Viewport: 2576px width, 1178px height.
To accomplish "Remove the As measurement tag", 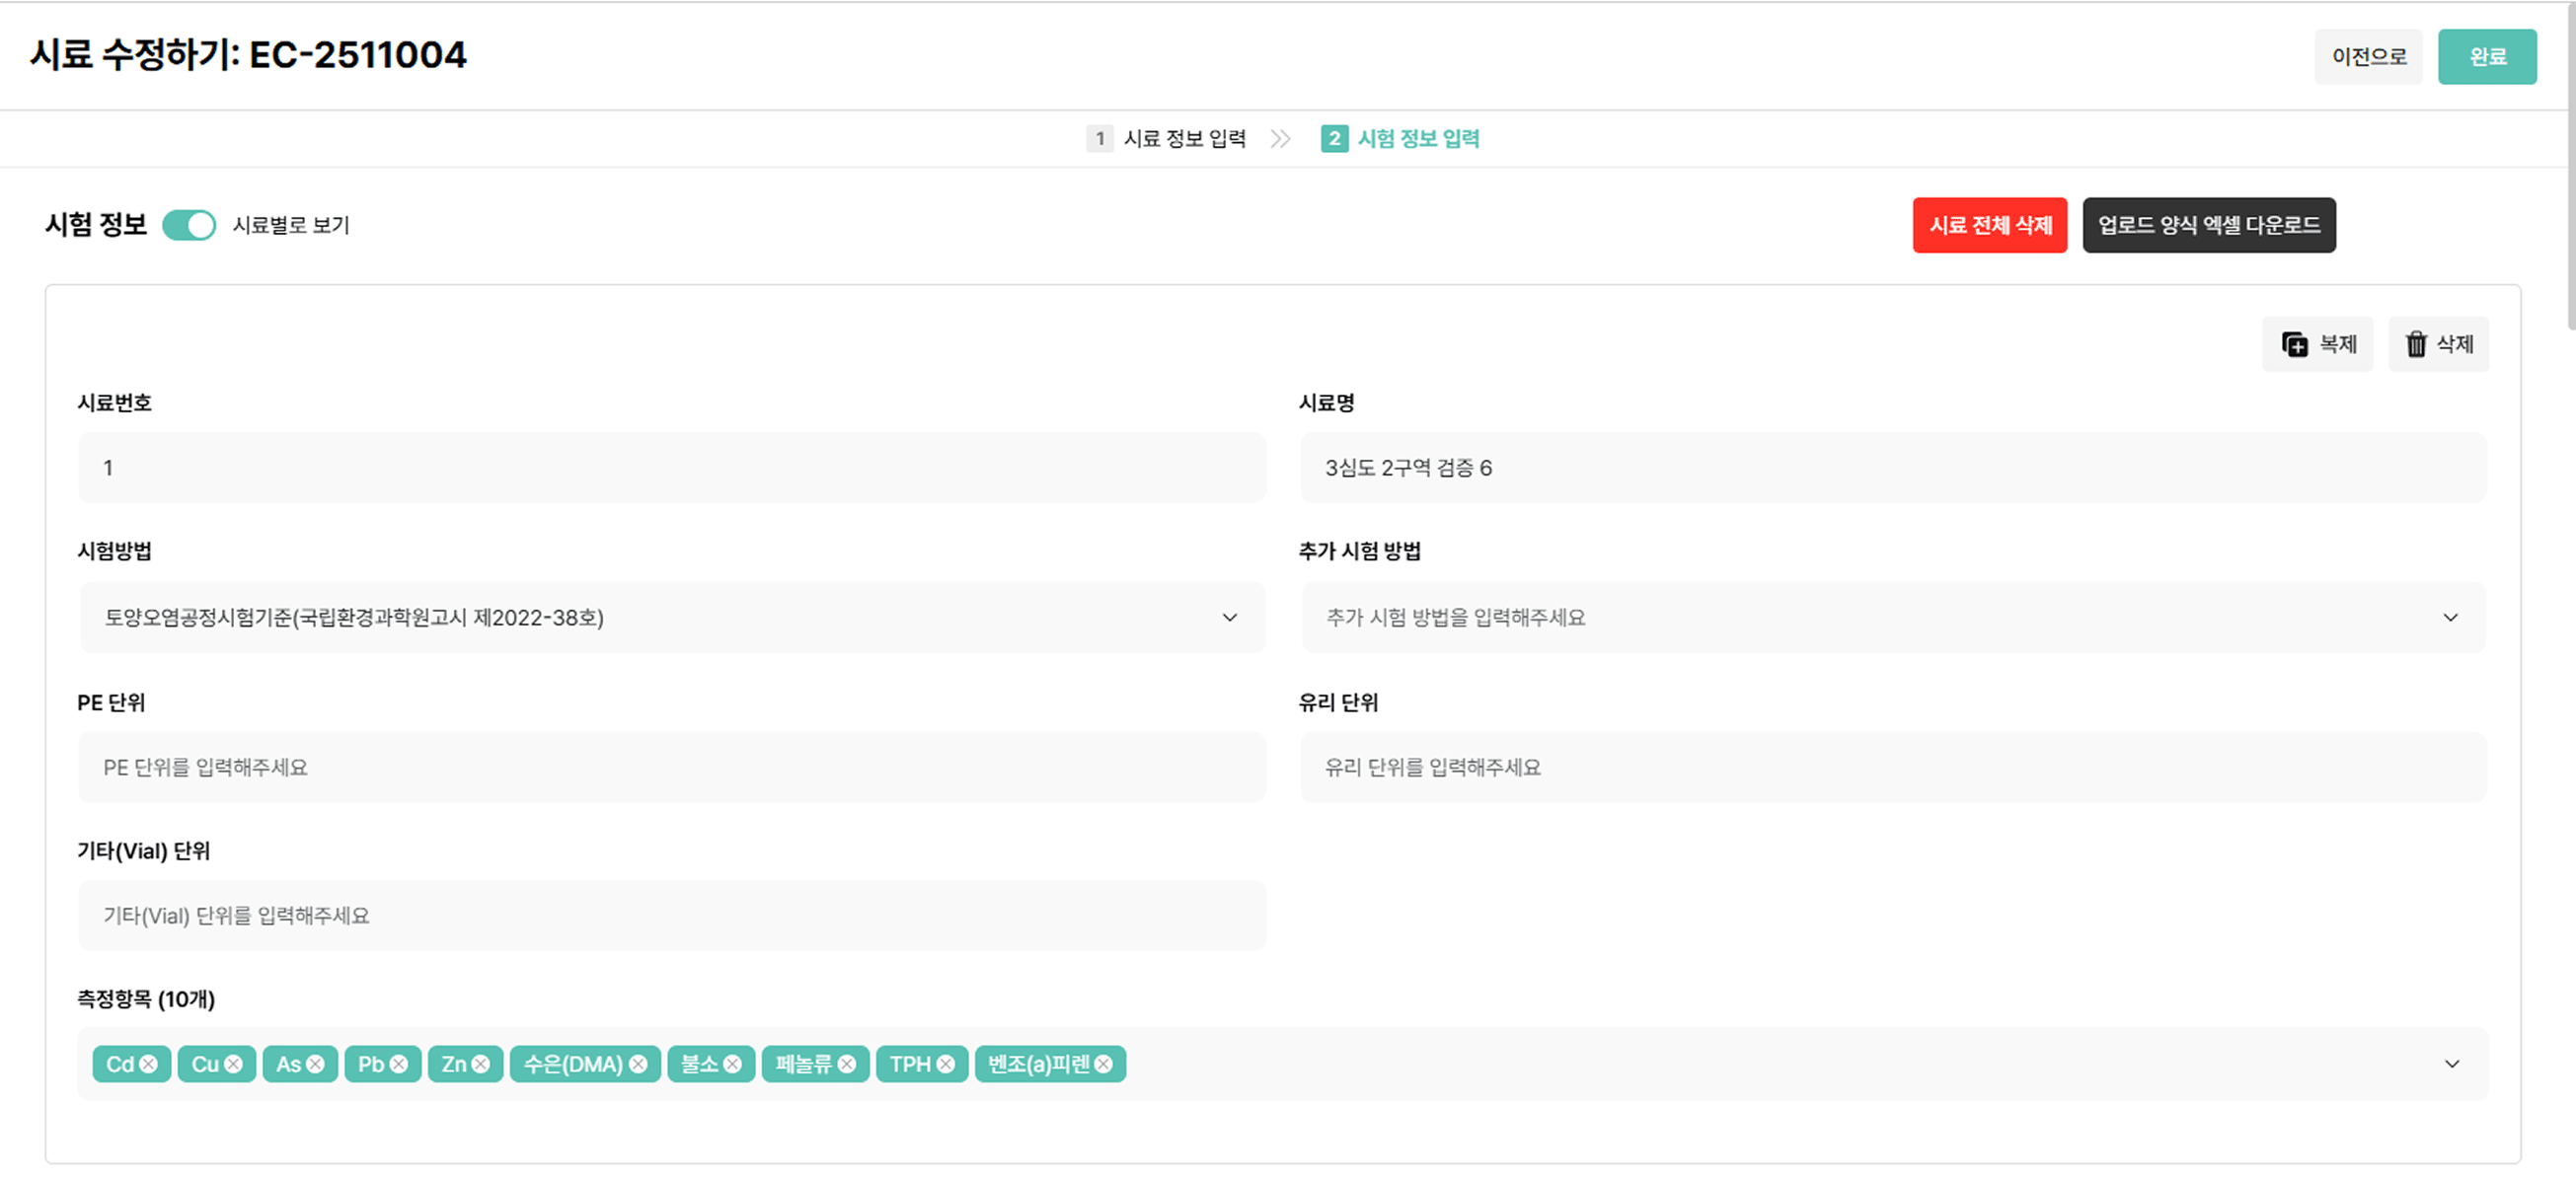I will coord(315,1064).
